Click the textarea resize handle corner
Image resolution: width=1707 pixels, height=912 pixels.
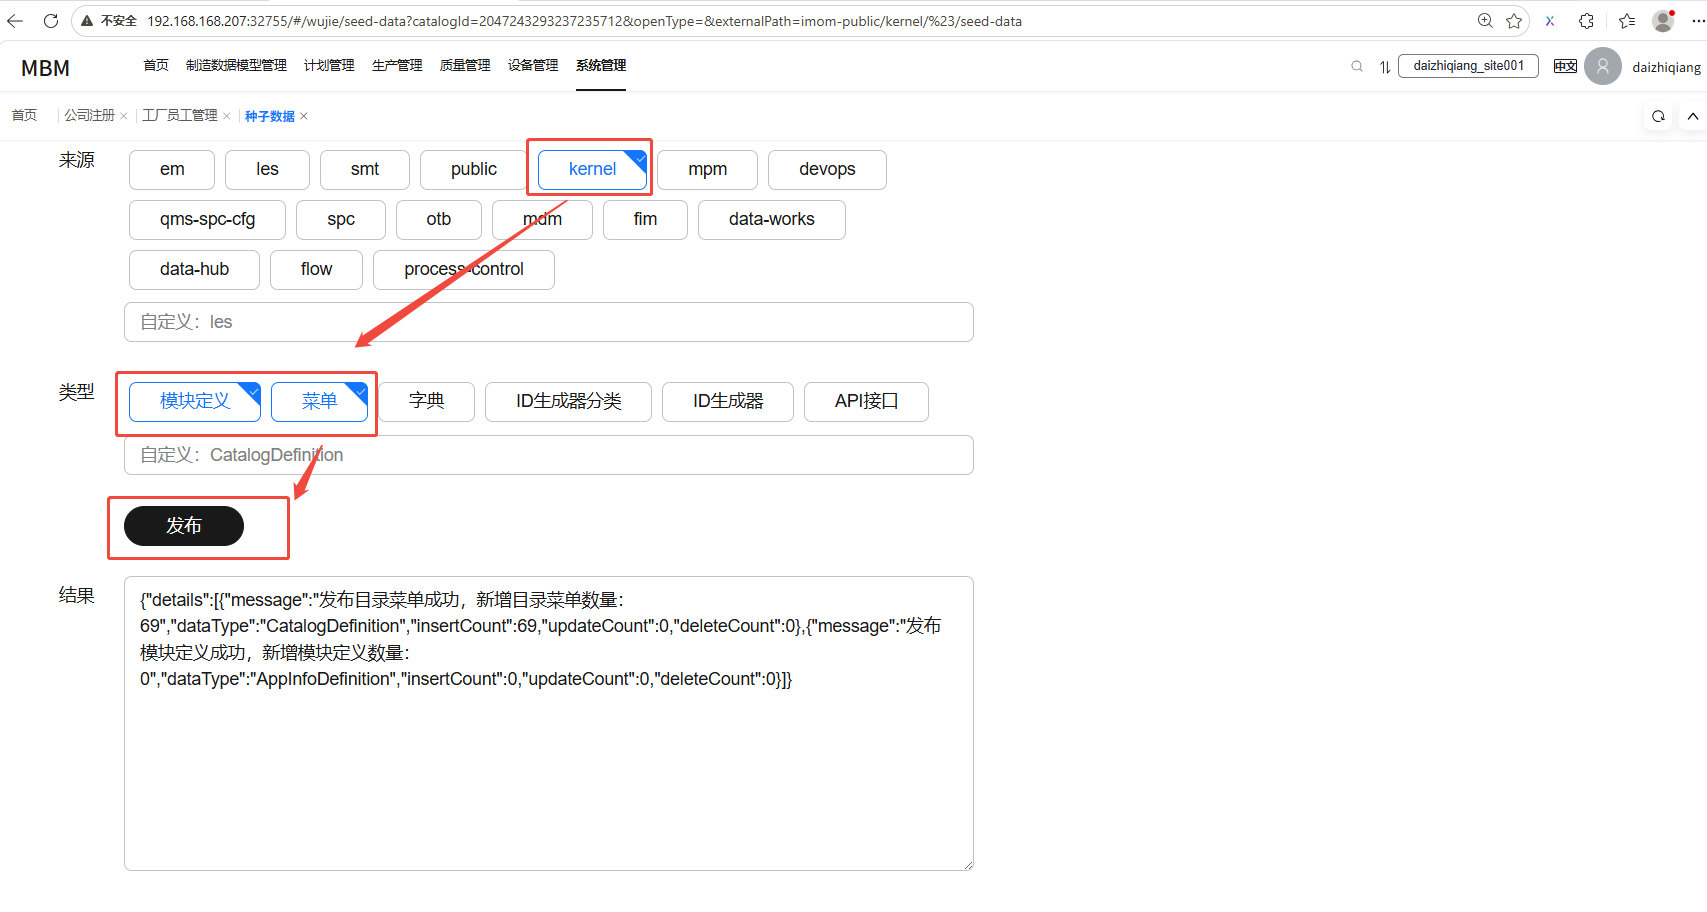tap(968, 865)
